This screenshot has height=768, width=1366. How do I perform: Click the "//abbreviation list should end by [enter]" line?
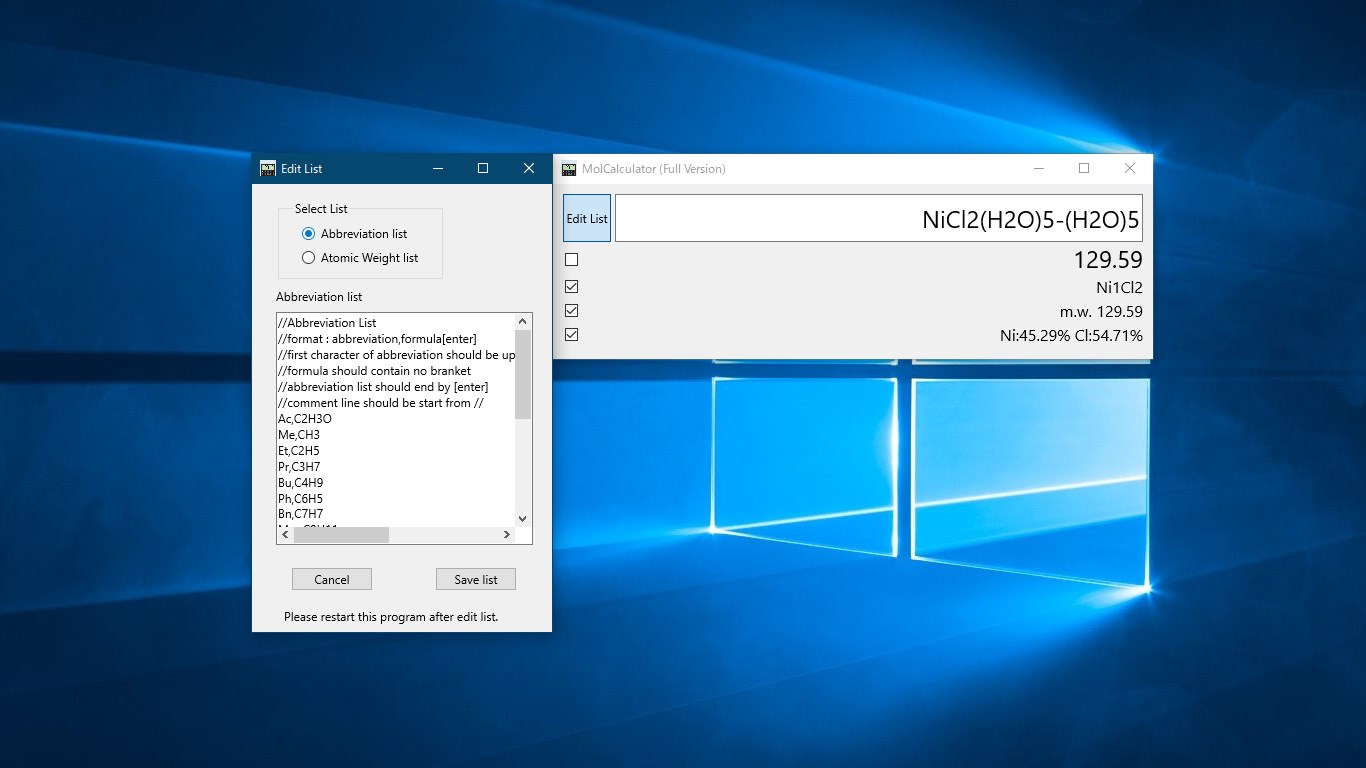click(383, 387)
